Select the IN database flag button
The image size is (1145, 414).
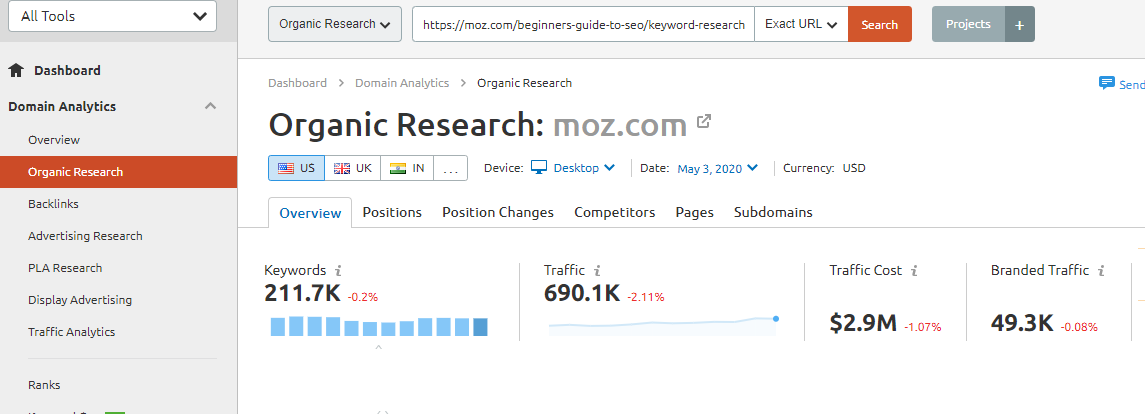407,168
